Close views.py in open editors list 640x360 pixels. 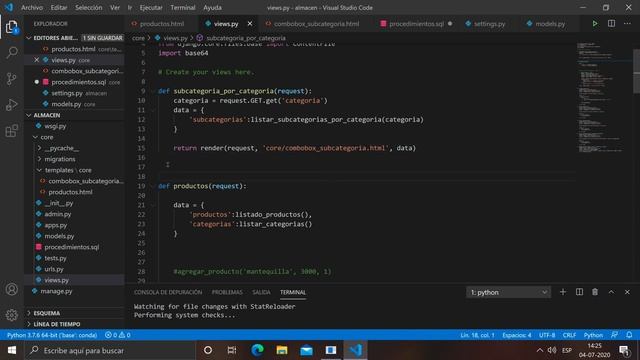click(x=37, y=60)
